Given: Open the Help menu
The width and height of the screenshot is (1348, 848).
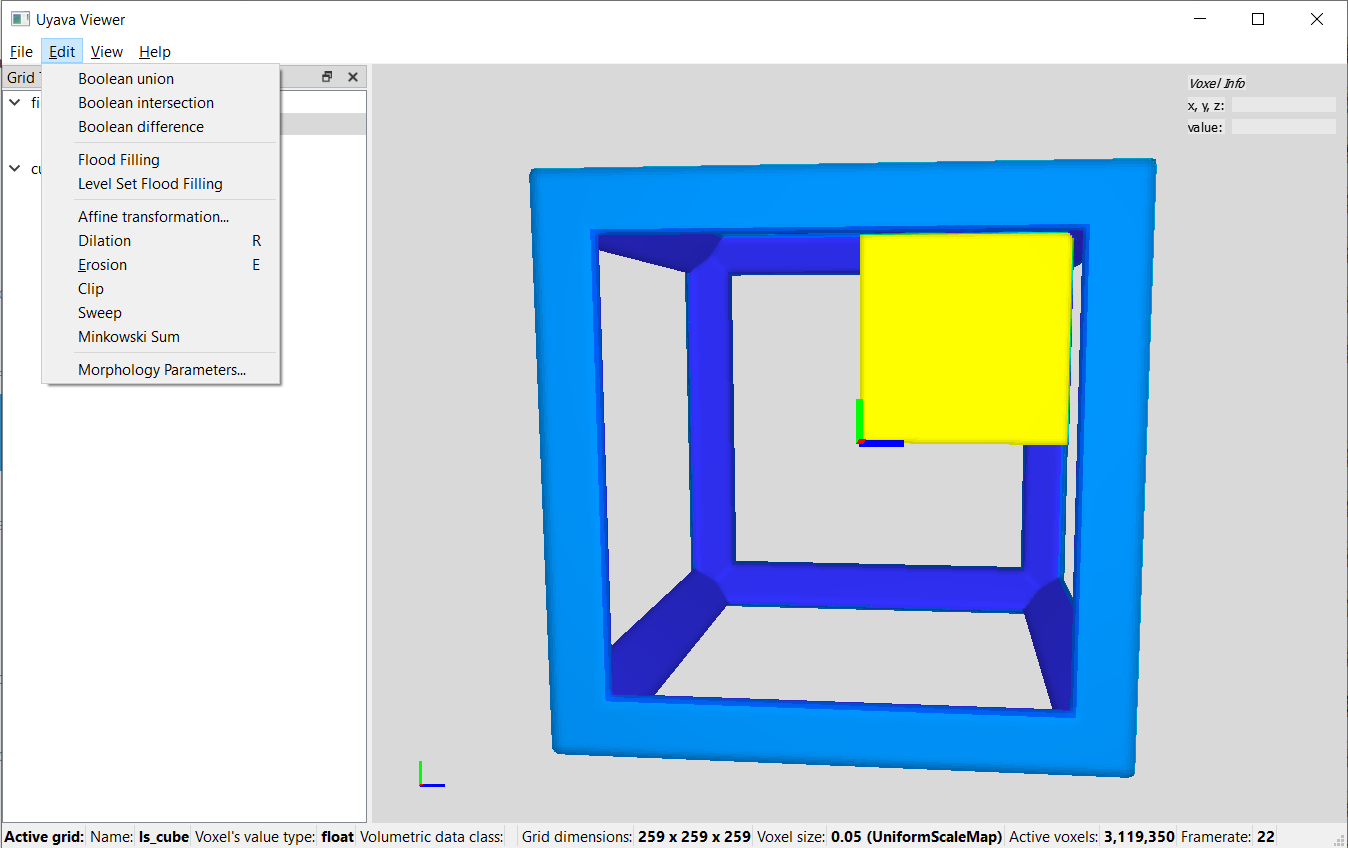Looking at the screenshot, I should (x=154, y=52).
